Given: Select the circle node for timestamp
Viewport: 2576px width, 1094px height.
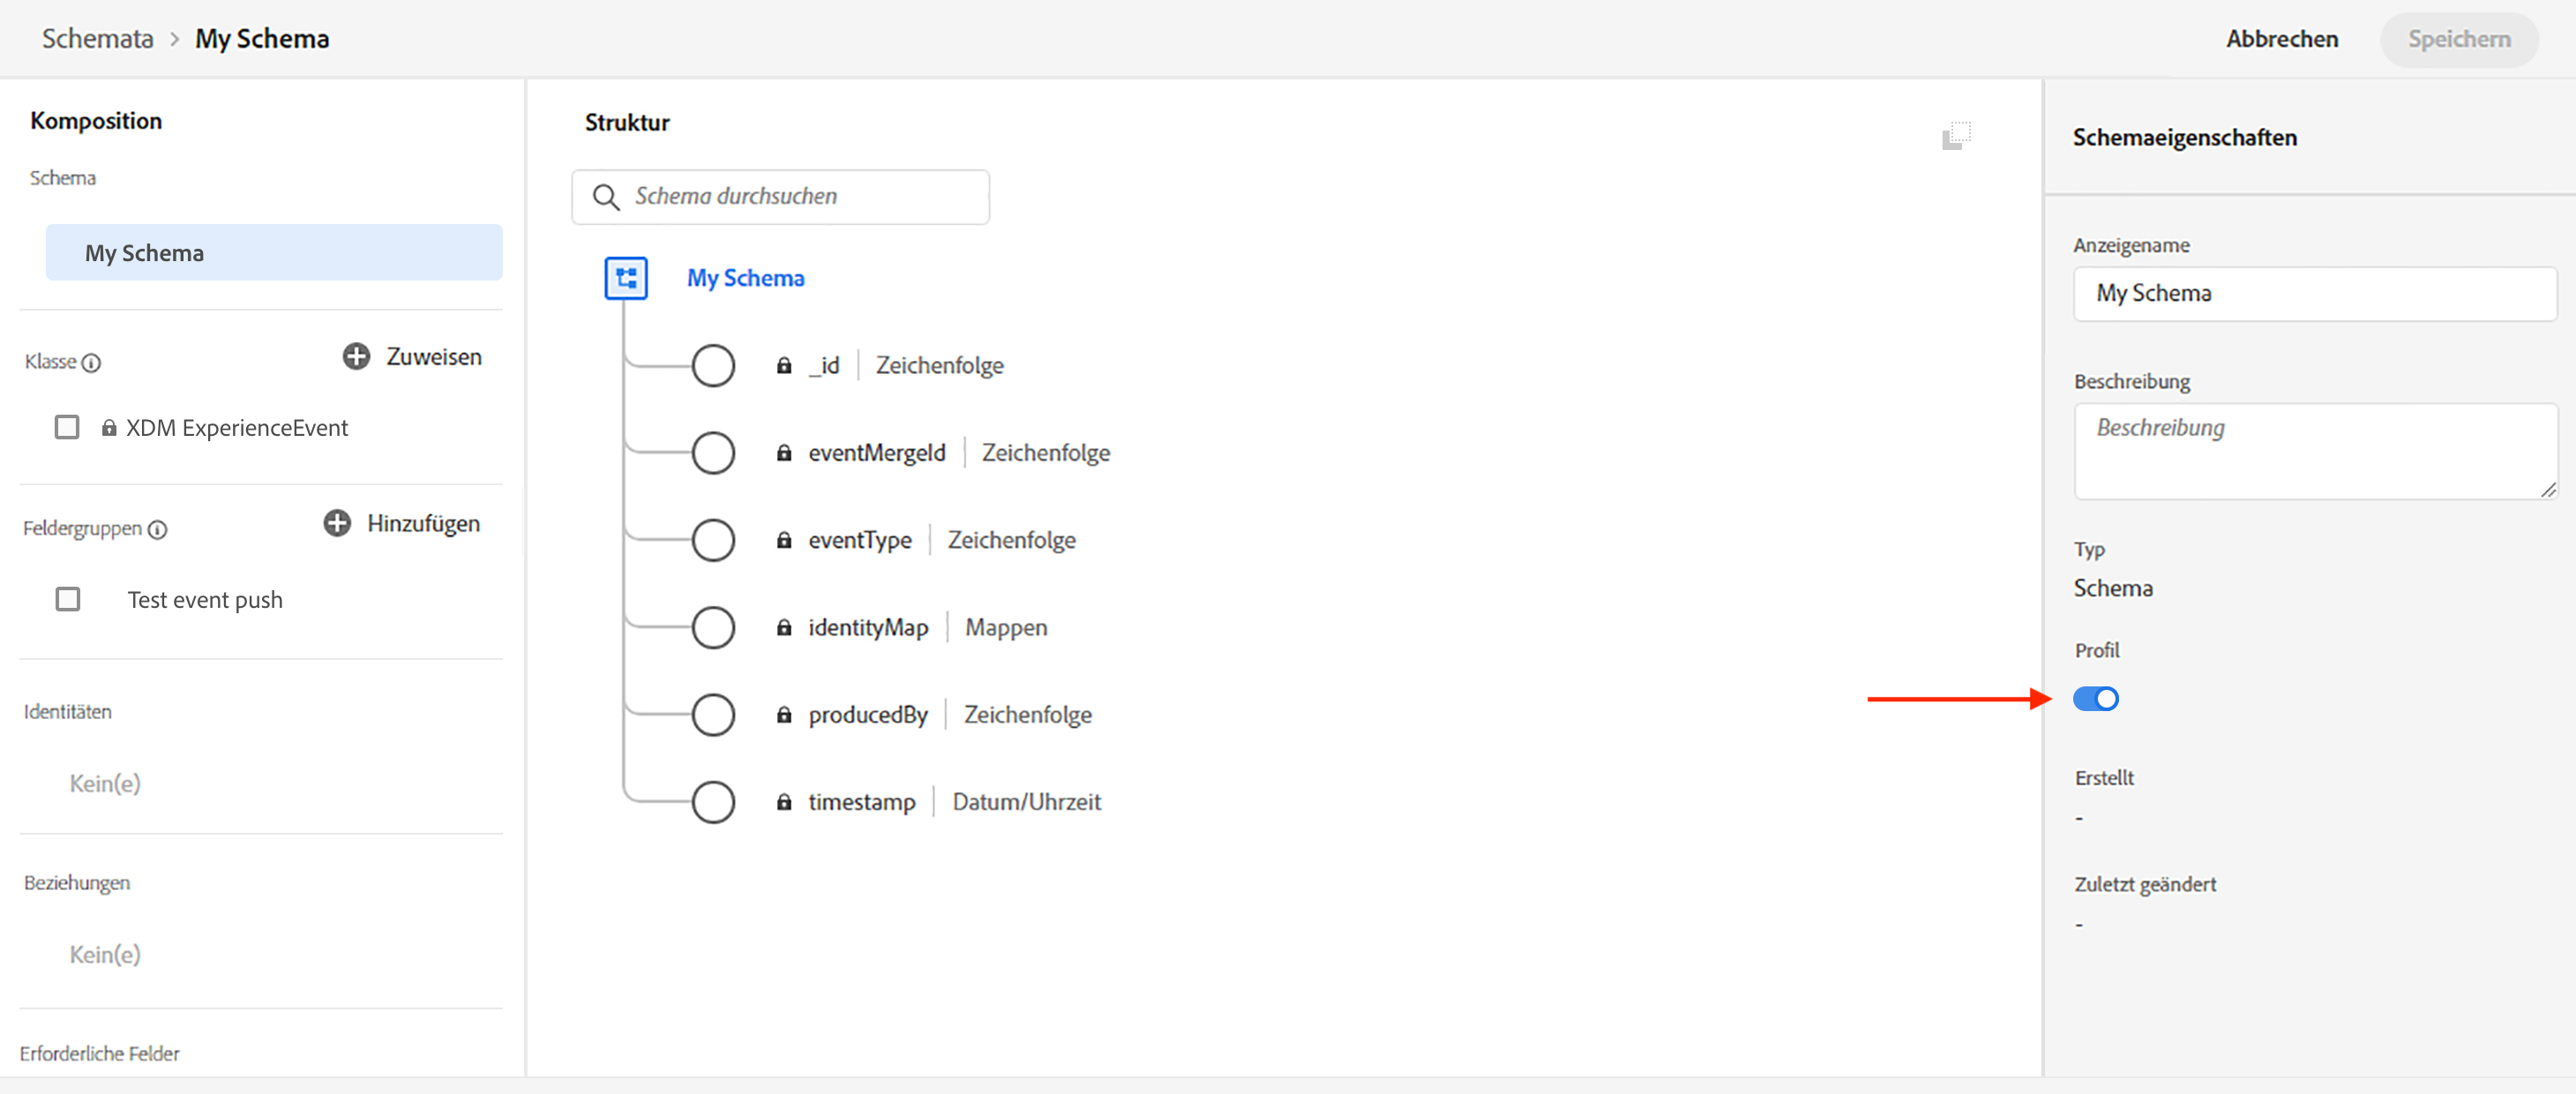Looking at the screenshot, I should coord(713,801).
